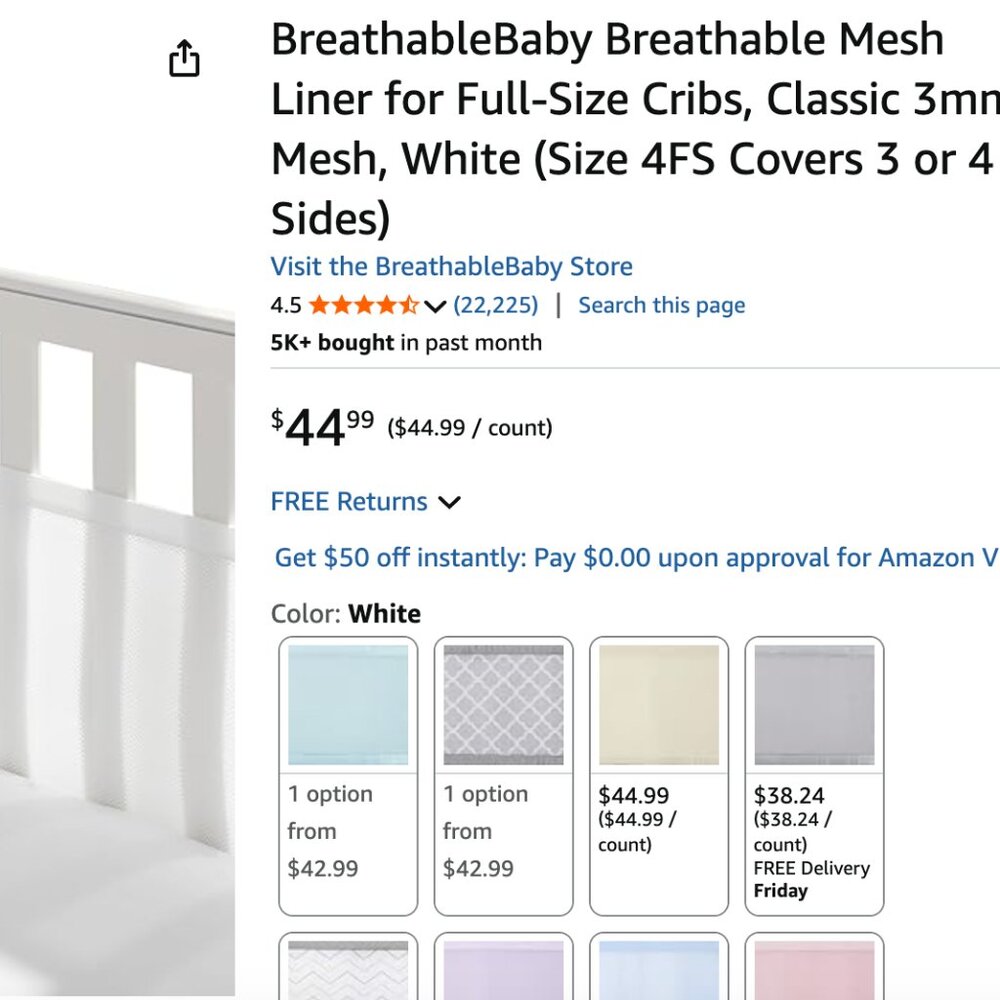Expand the star rating breakdown chevron
1000x1000 pixels.
435,306
